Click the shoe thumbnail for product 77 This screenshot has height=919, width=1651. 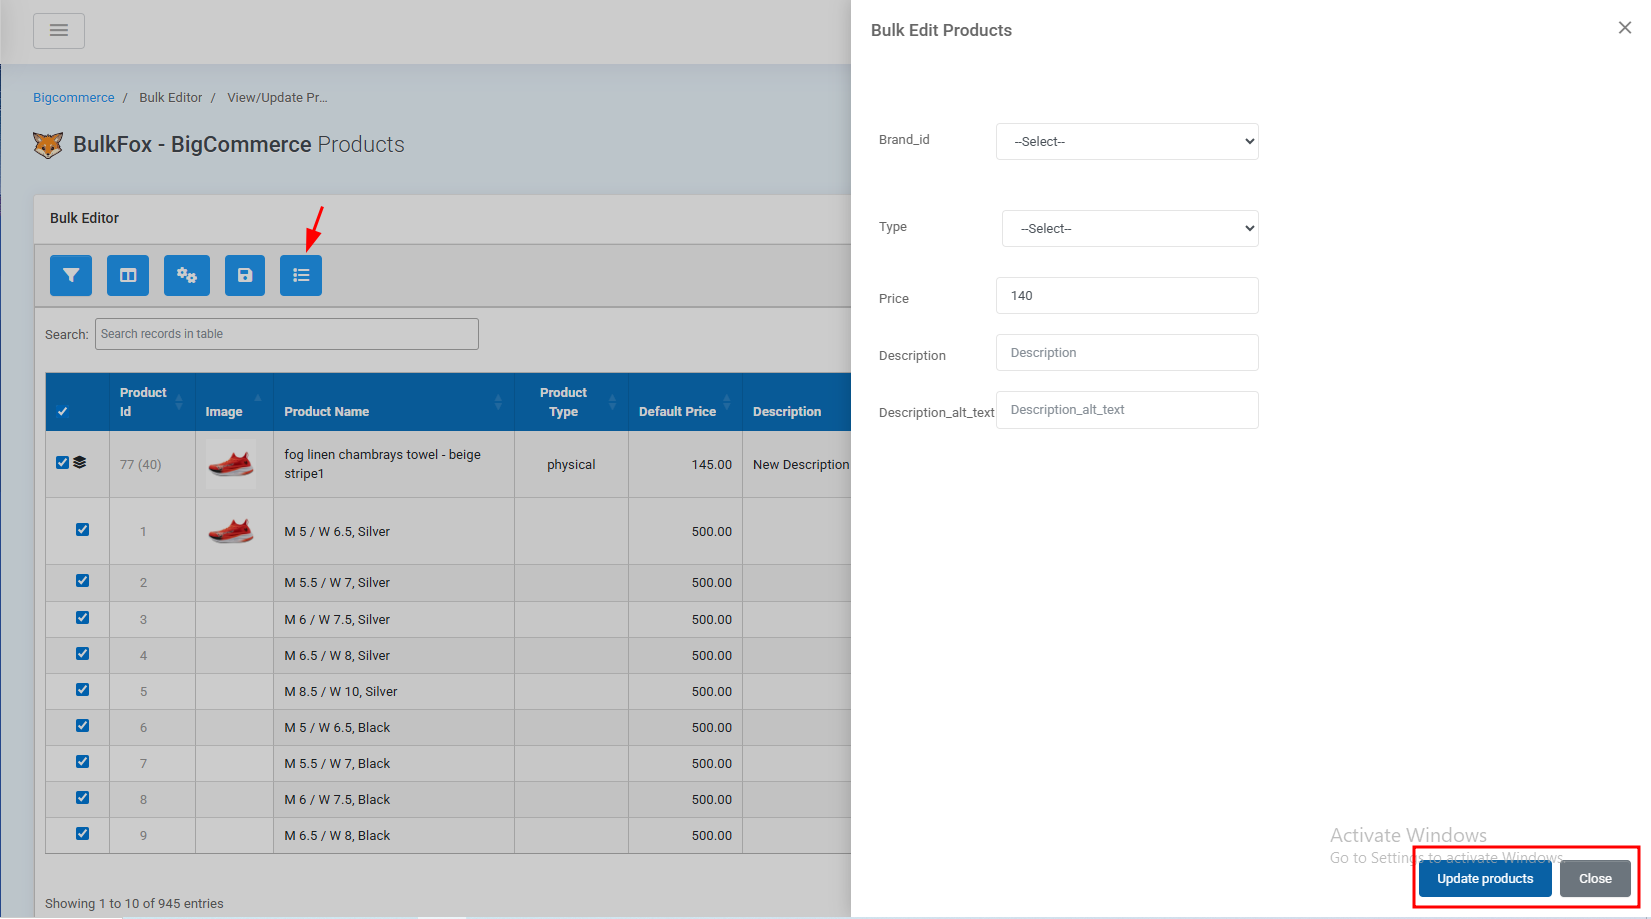click(231, 464)
